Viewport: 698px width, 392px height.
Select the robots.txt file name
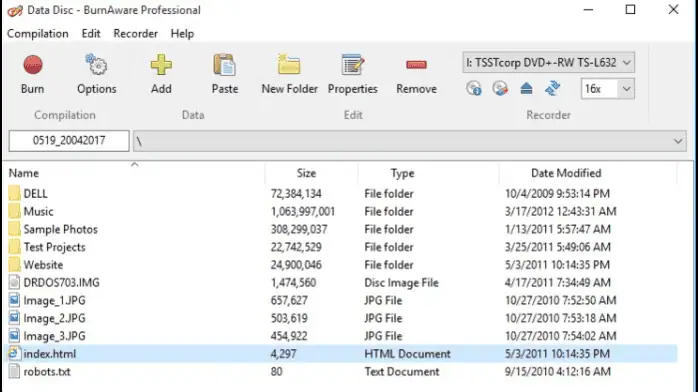click(x=47, y=372)
